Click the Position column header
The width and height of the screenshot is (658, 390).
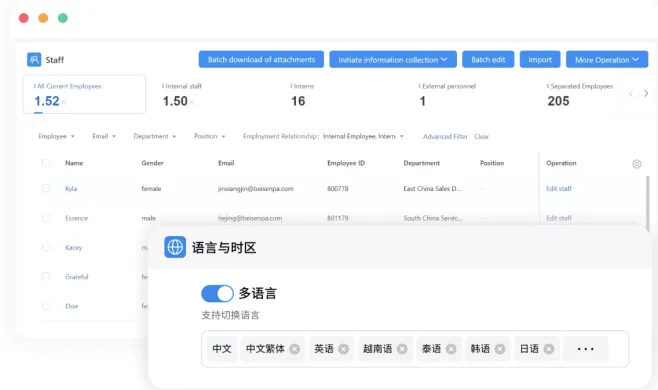[492, 163]
